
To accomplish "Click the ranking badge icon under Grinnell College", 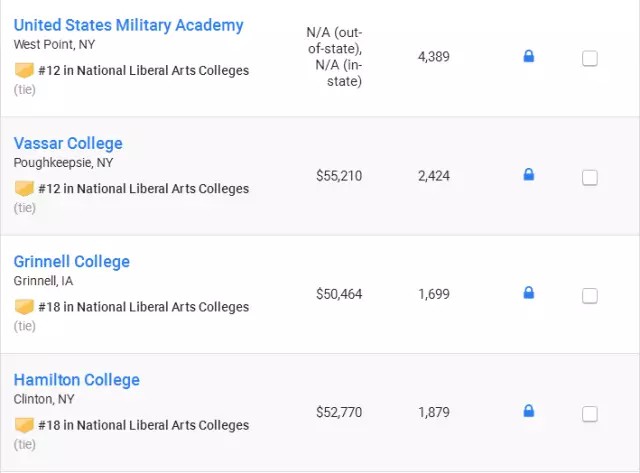I will tap(24, 307).
